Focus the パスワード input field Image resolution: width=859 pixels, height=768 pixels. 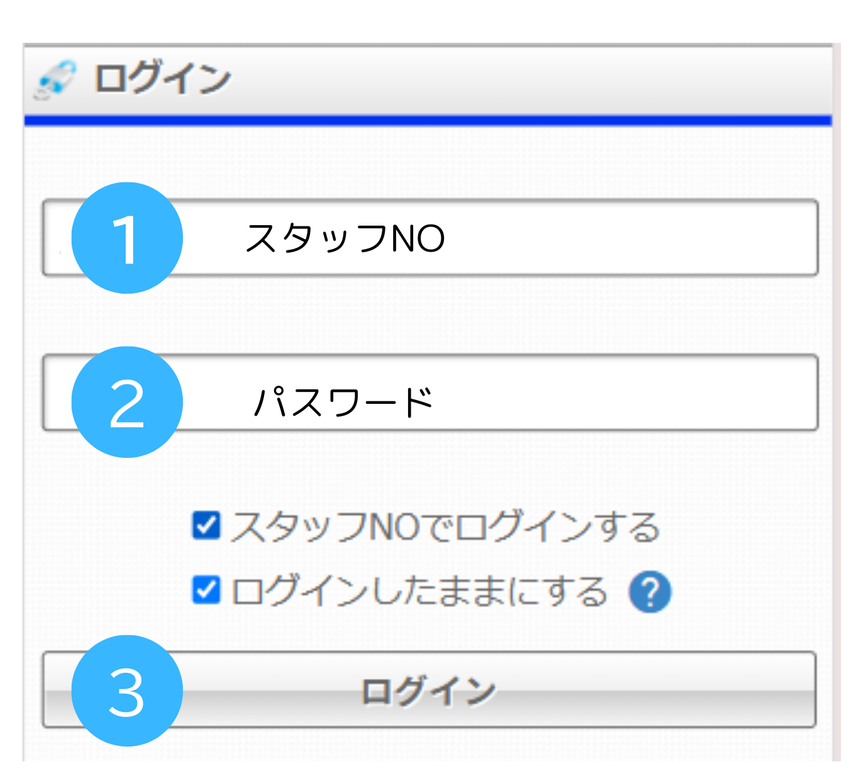click(x=430, y=392)
